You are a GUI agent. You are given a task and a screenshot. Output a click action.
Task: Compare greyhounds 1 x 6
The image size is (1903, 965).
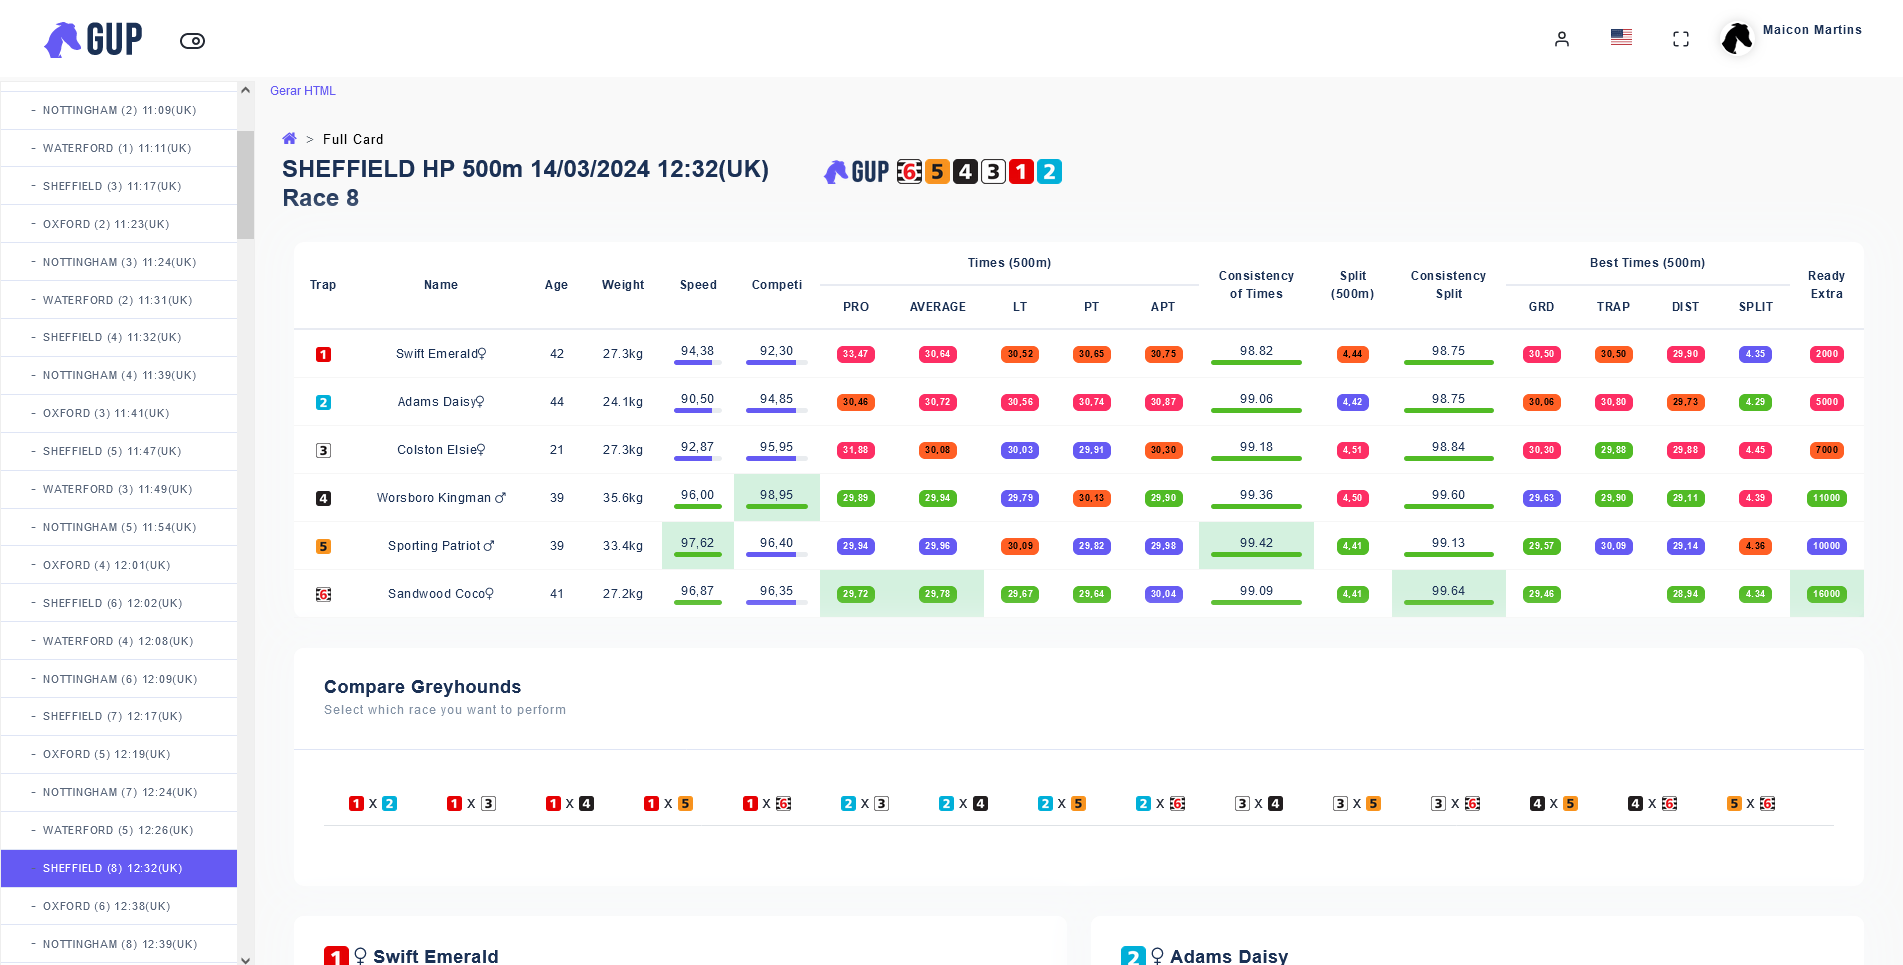767,803
